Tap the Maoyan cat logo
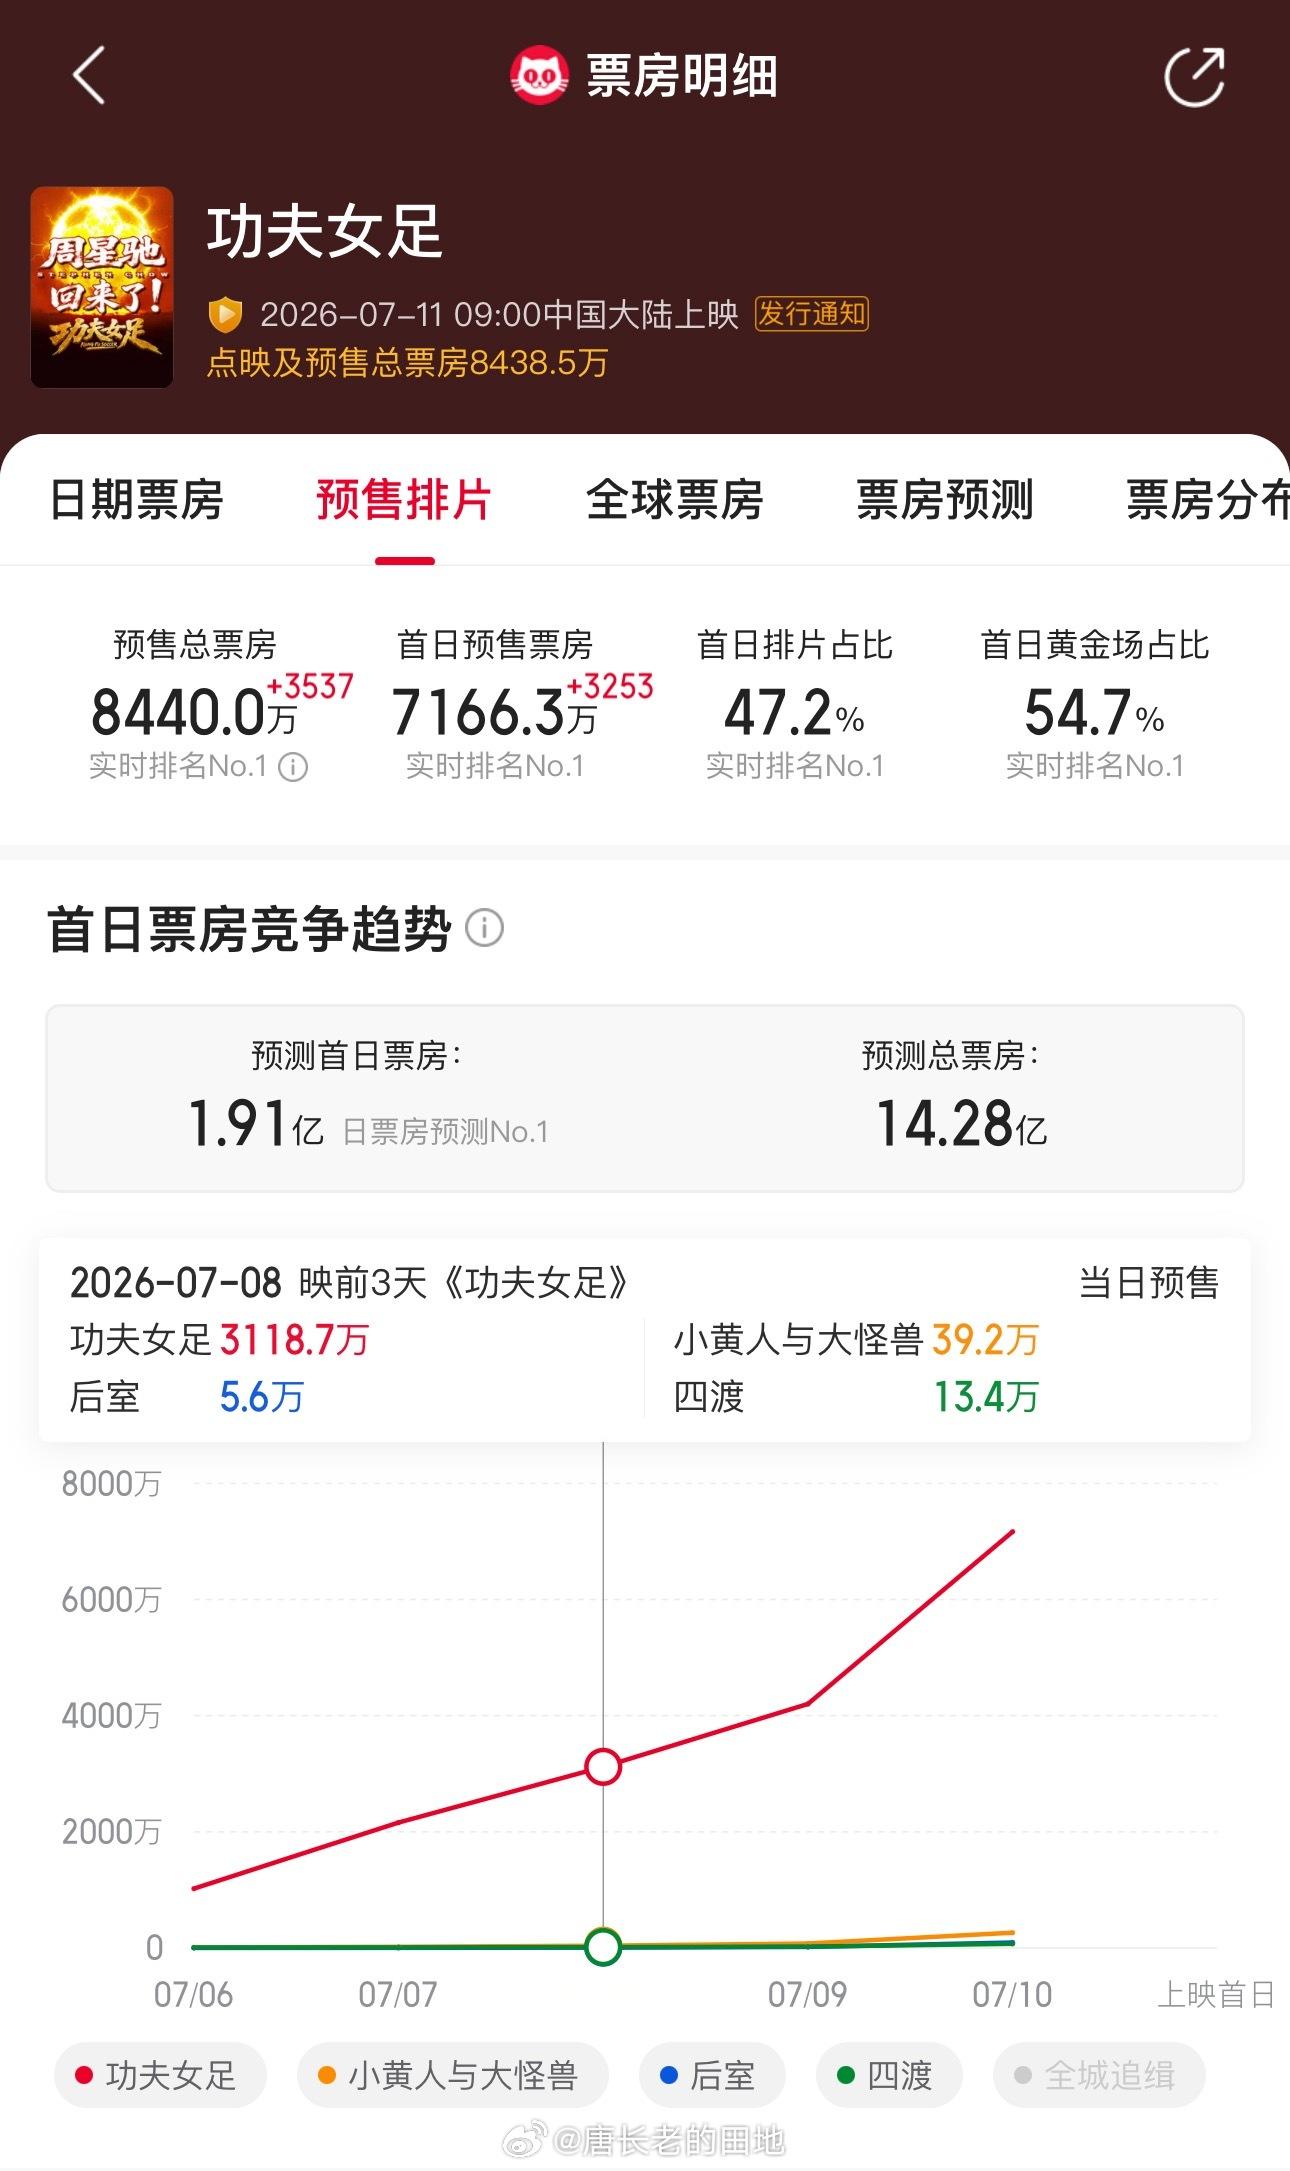Screen dimensions: 1290x2171 coord(540,76)
